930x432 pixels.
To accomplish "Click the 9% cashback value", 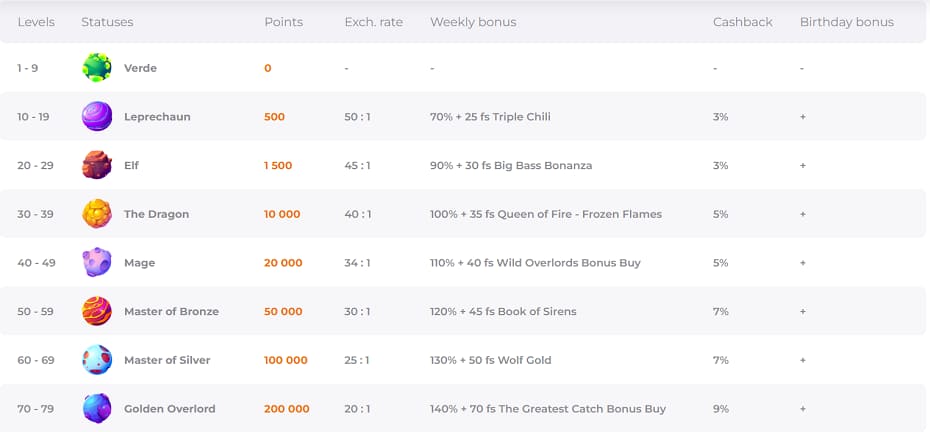I will [x=721, y=409].
